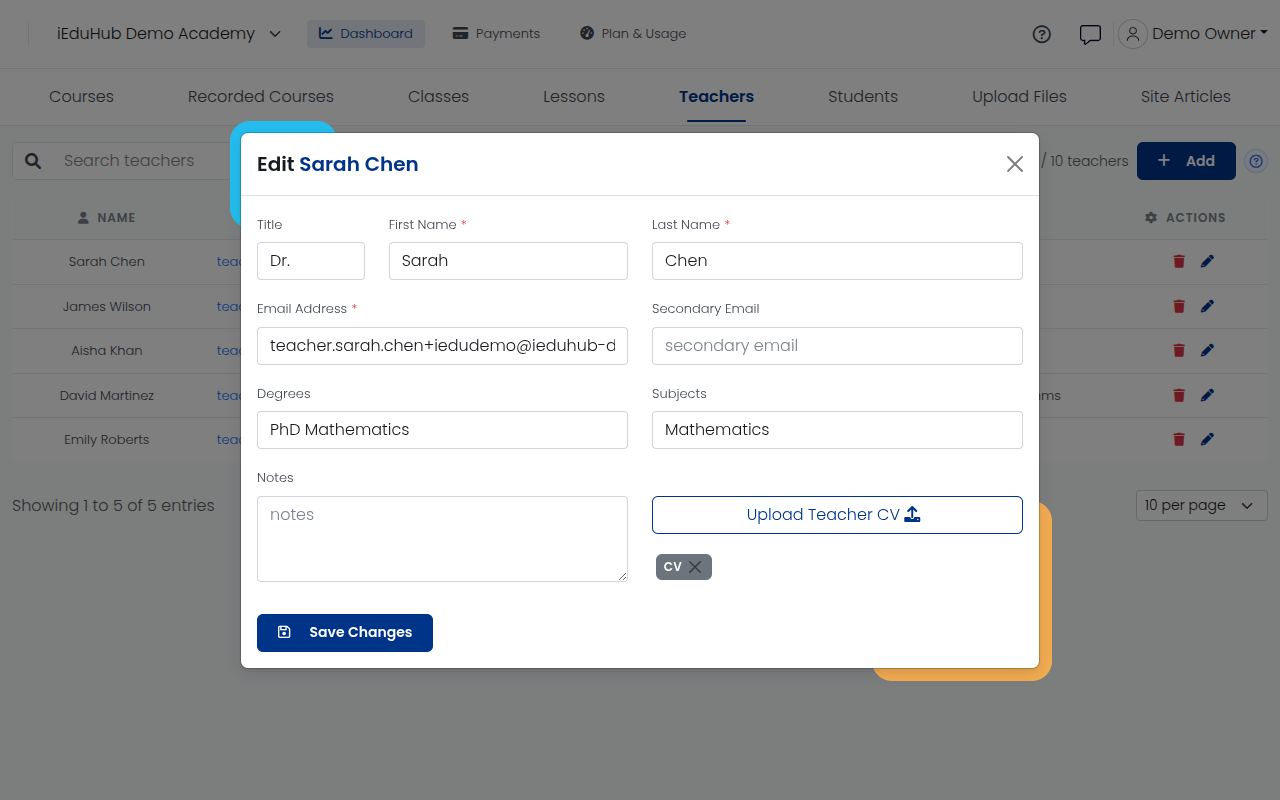
Task: Open the Payments menu item
Action: pos(496,34)
